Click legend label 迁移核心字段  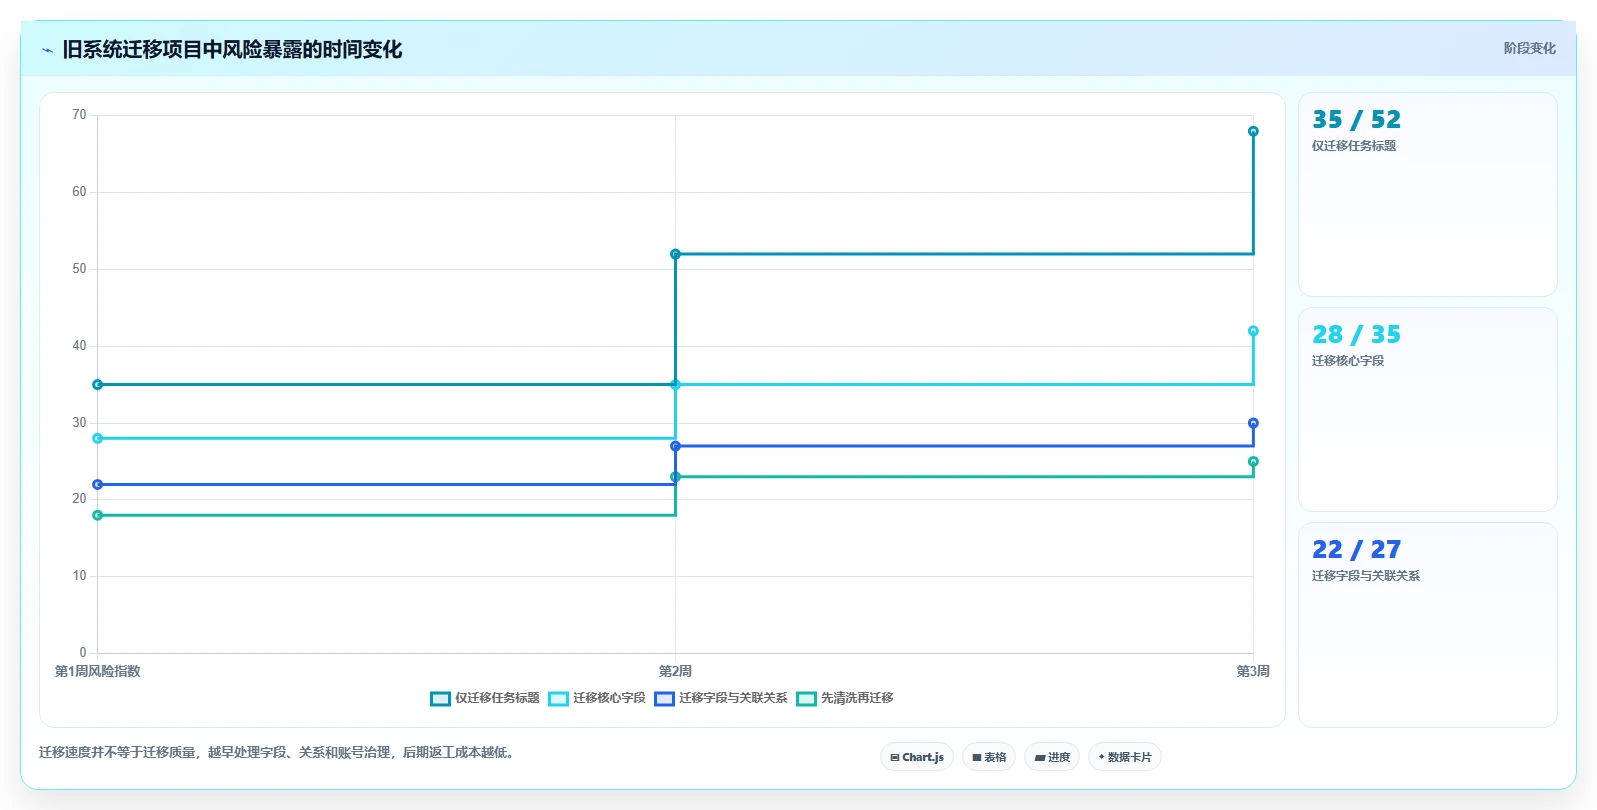click(x=609, y=698)
